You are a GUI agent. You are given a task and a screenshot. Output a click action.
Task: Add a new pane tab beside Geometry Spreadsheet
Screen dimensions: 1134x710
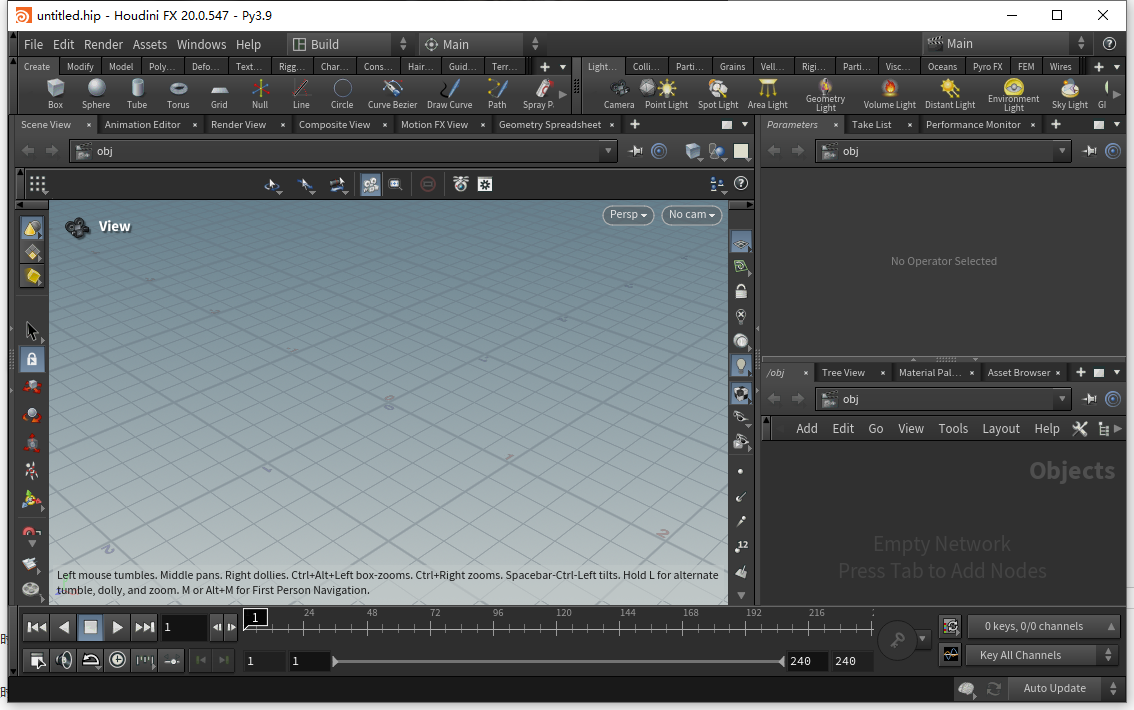634,124
